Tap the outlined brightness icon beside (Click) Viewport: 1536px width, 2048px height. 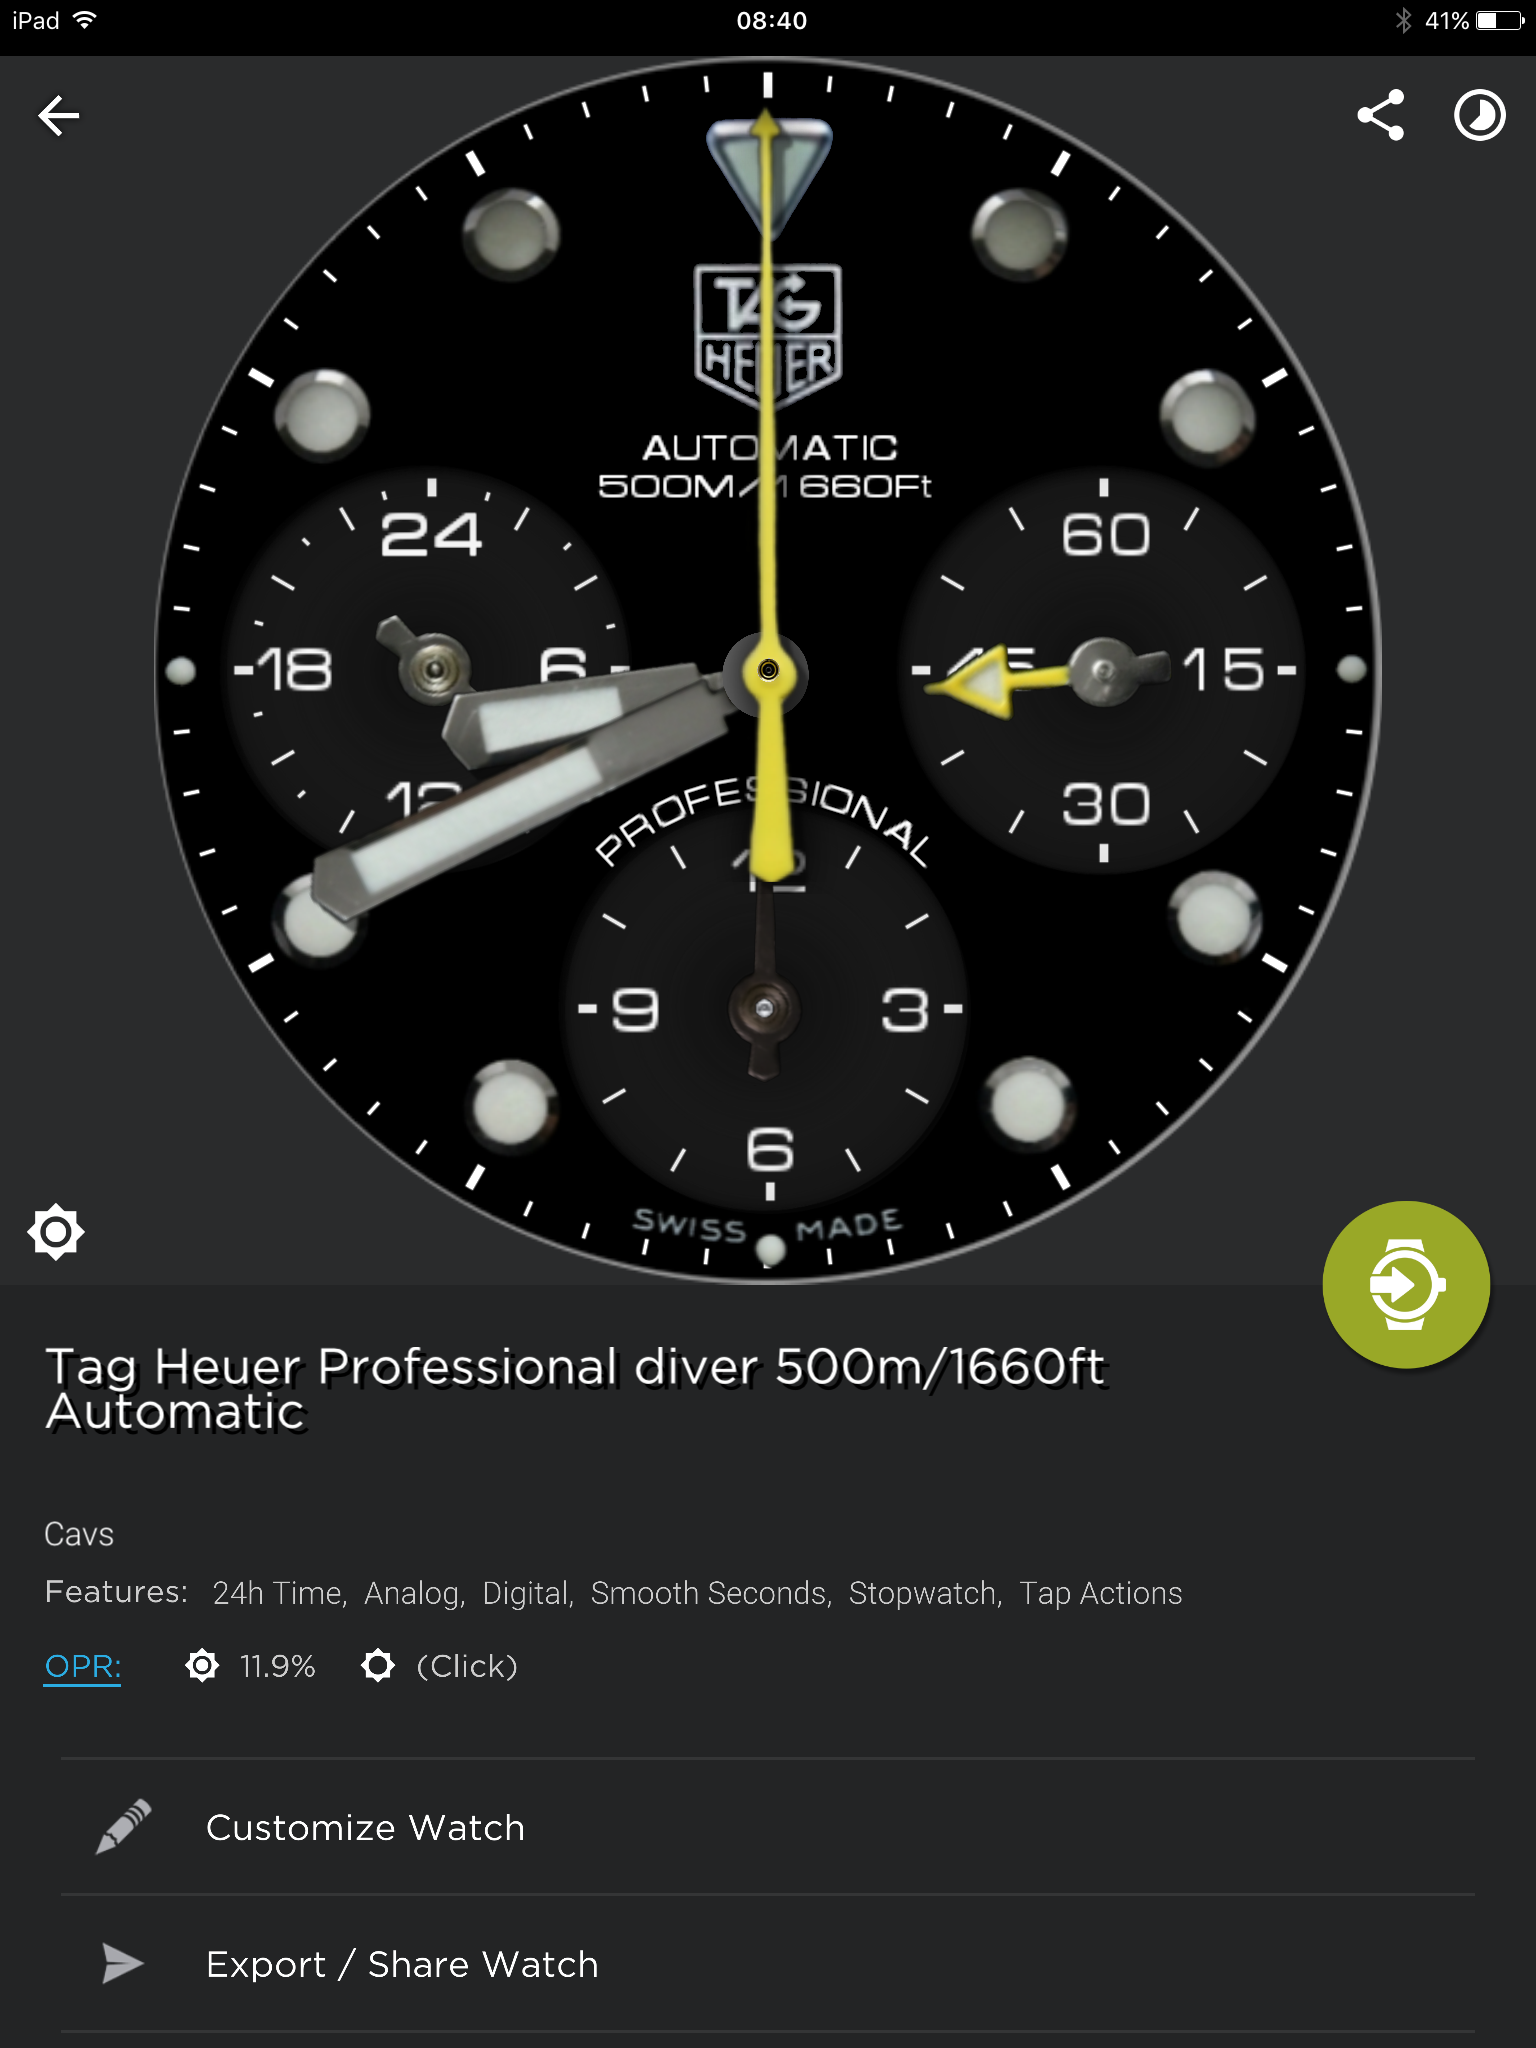(x=378, y=1666)
